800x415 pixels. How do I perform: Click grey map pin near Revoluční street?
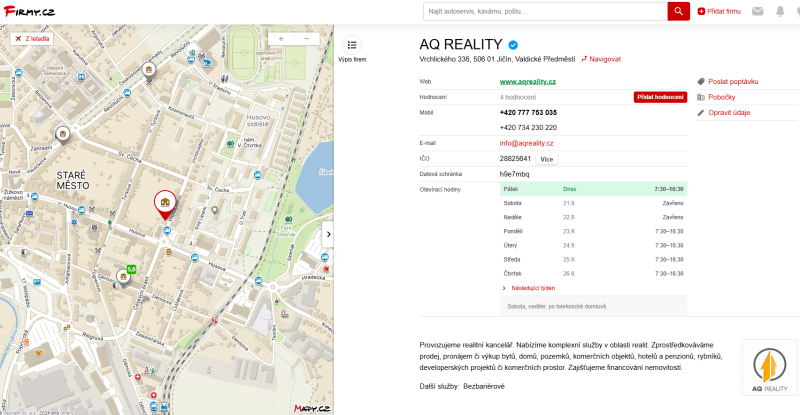pyautogui.click(x=148, y=69)
